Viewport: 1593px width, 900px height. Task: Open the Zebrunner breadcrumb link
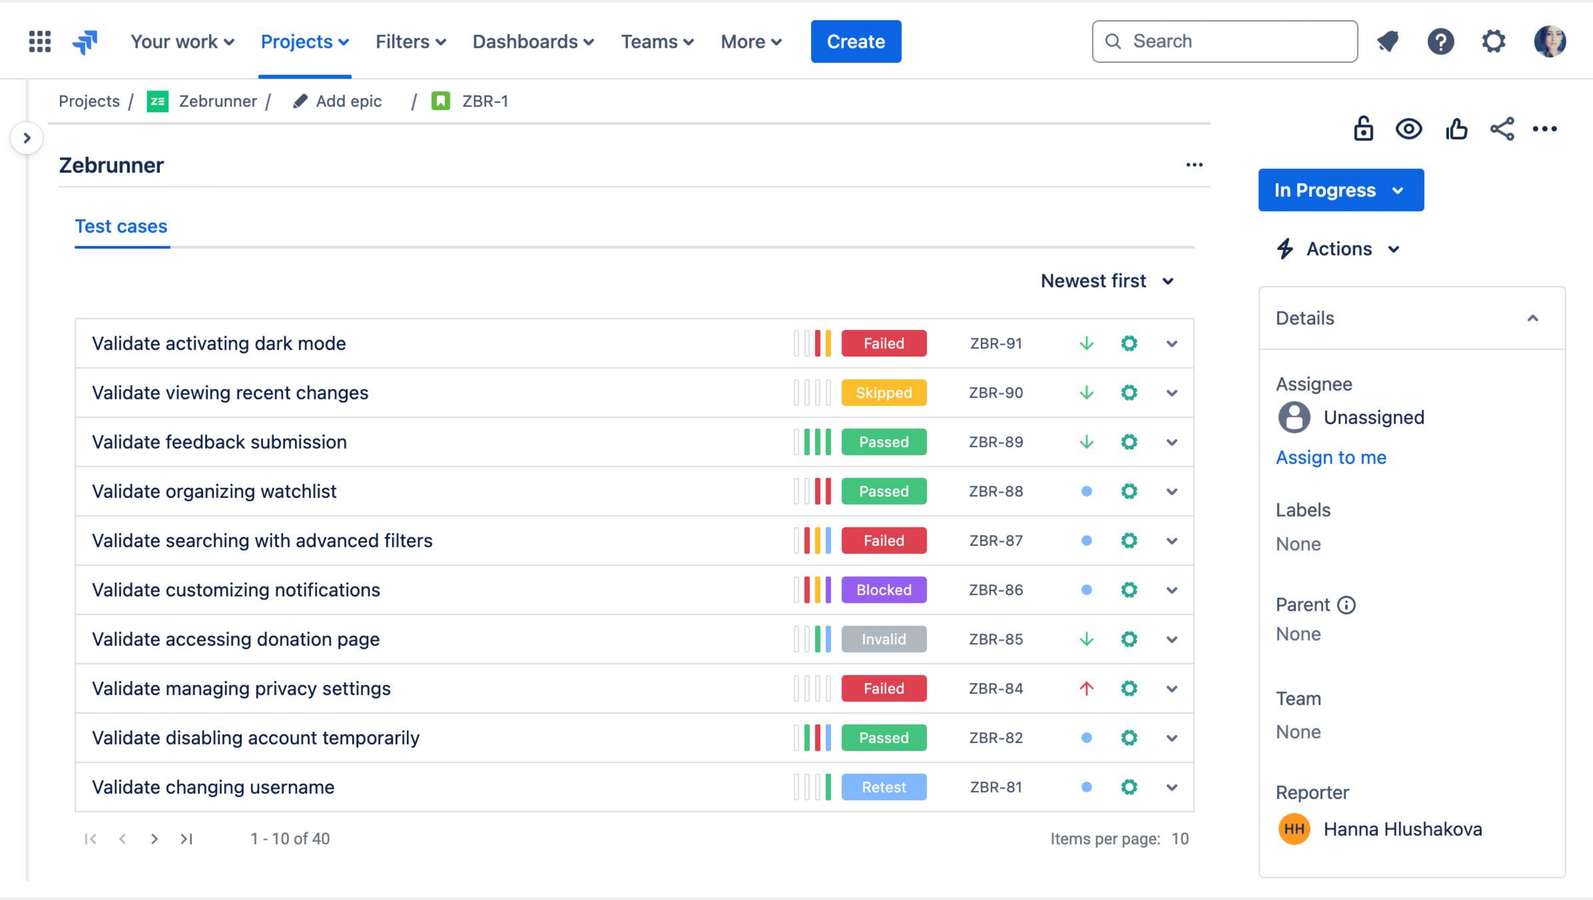[217, 101]
